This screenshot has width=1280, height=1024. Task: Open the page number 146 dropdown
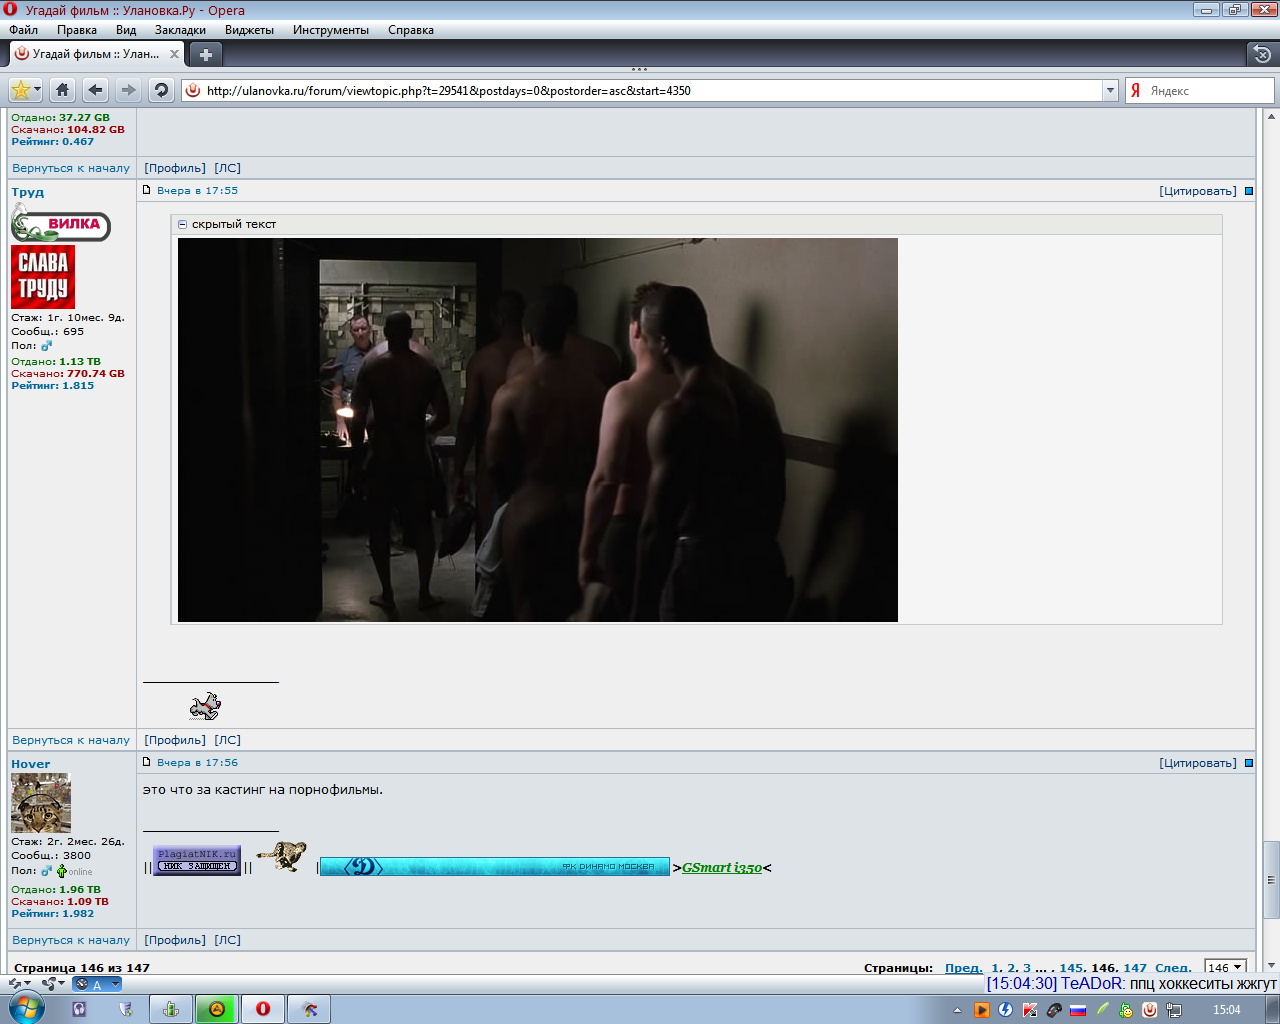pyautogui.click(x=1225, y=967)
